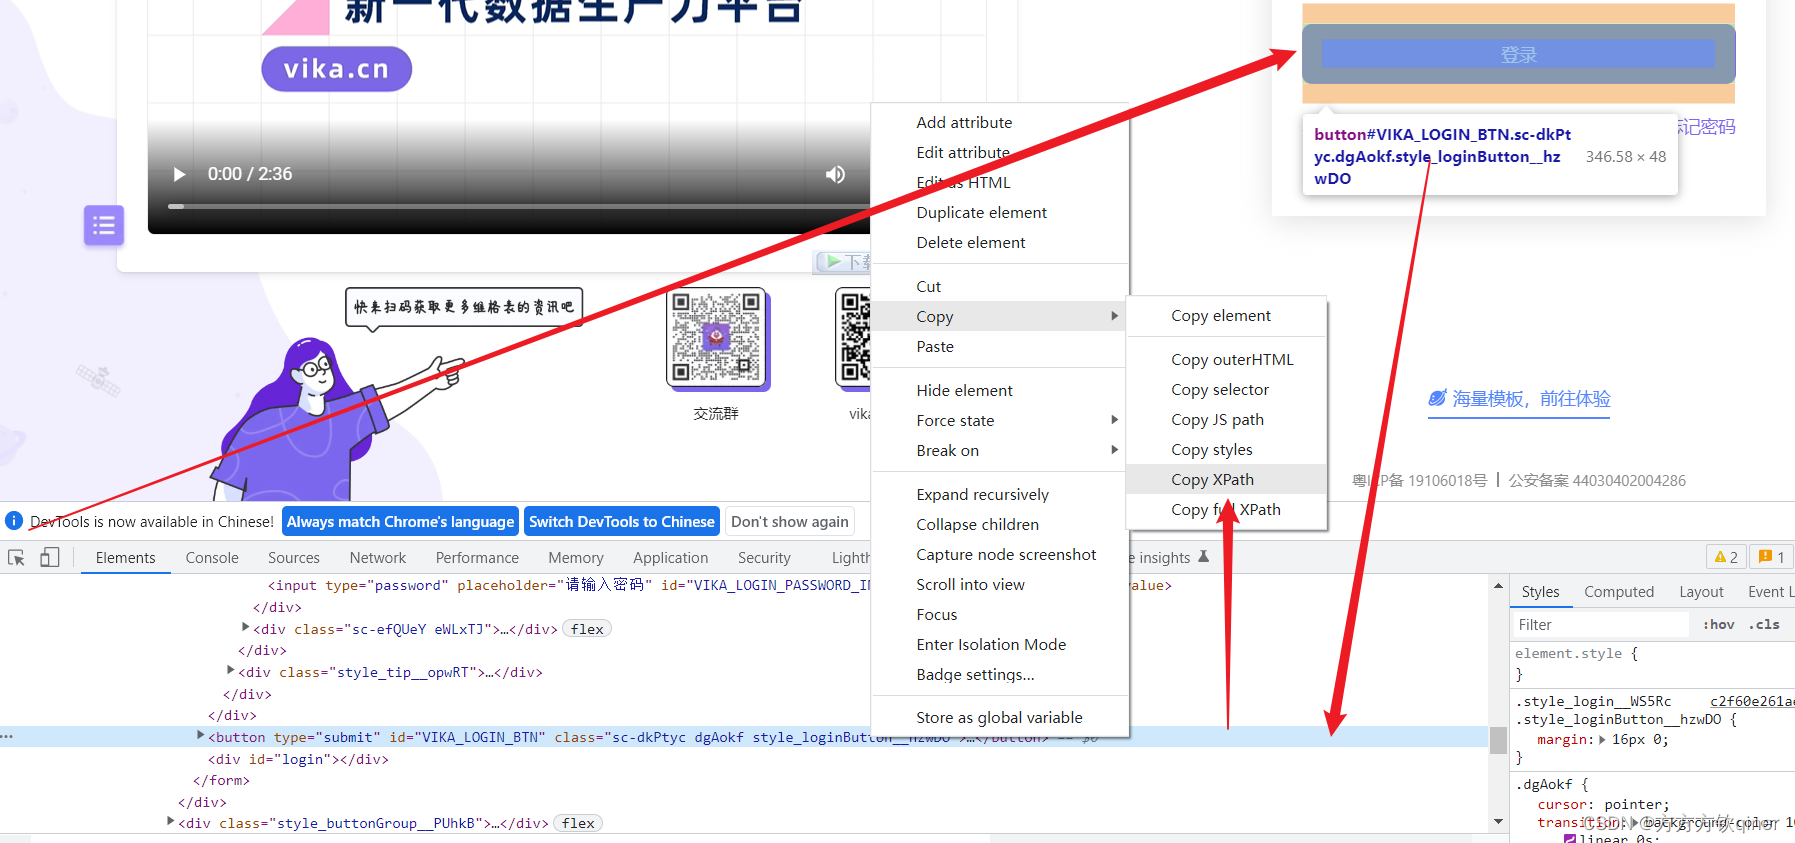
Task: Choose Delete element
Action: (1000, 242)
